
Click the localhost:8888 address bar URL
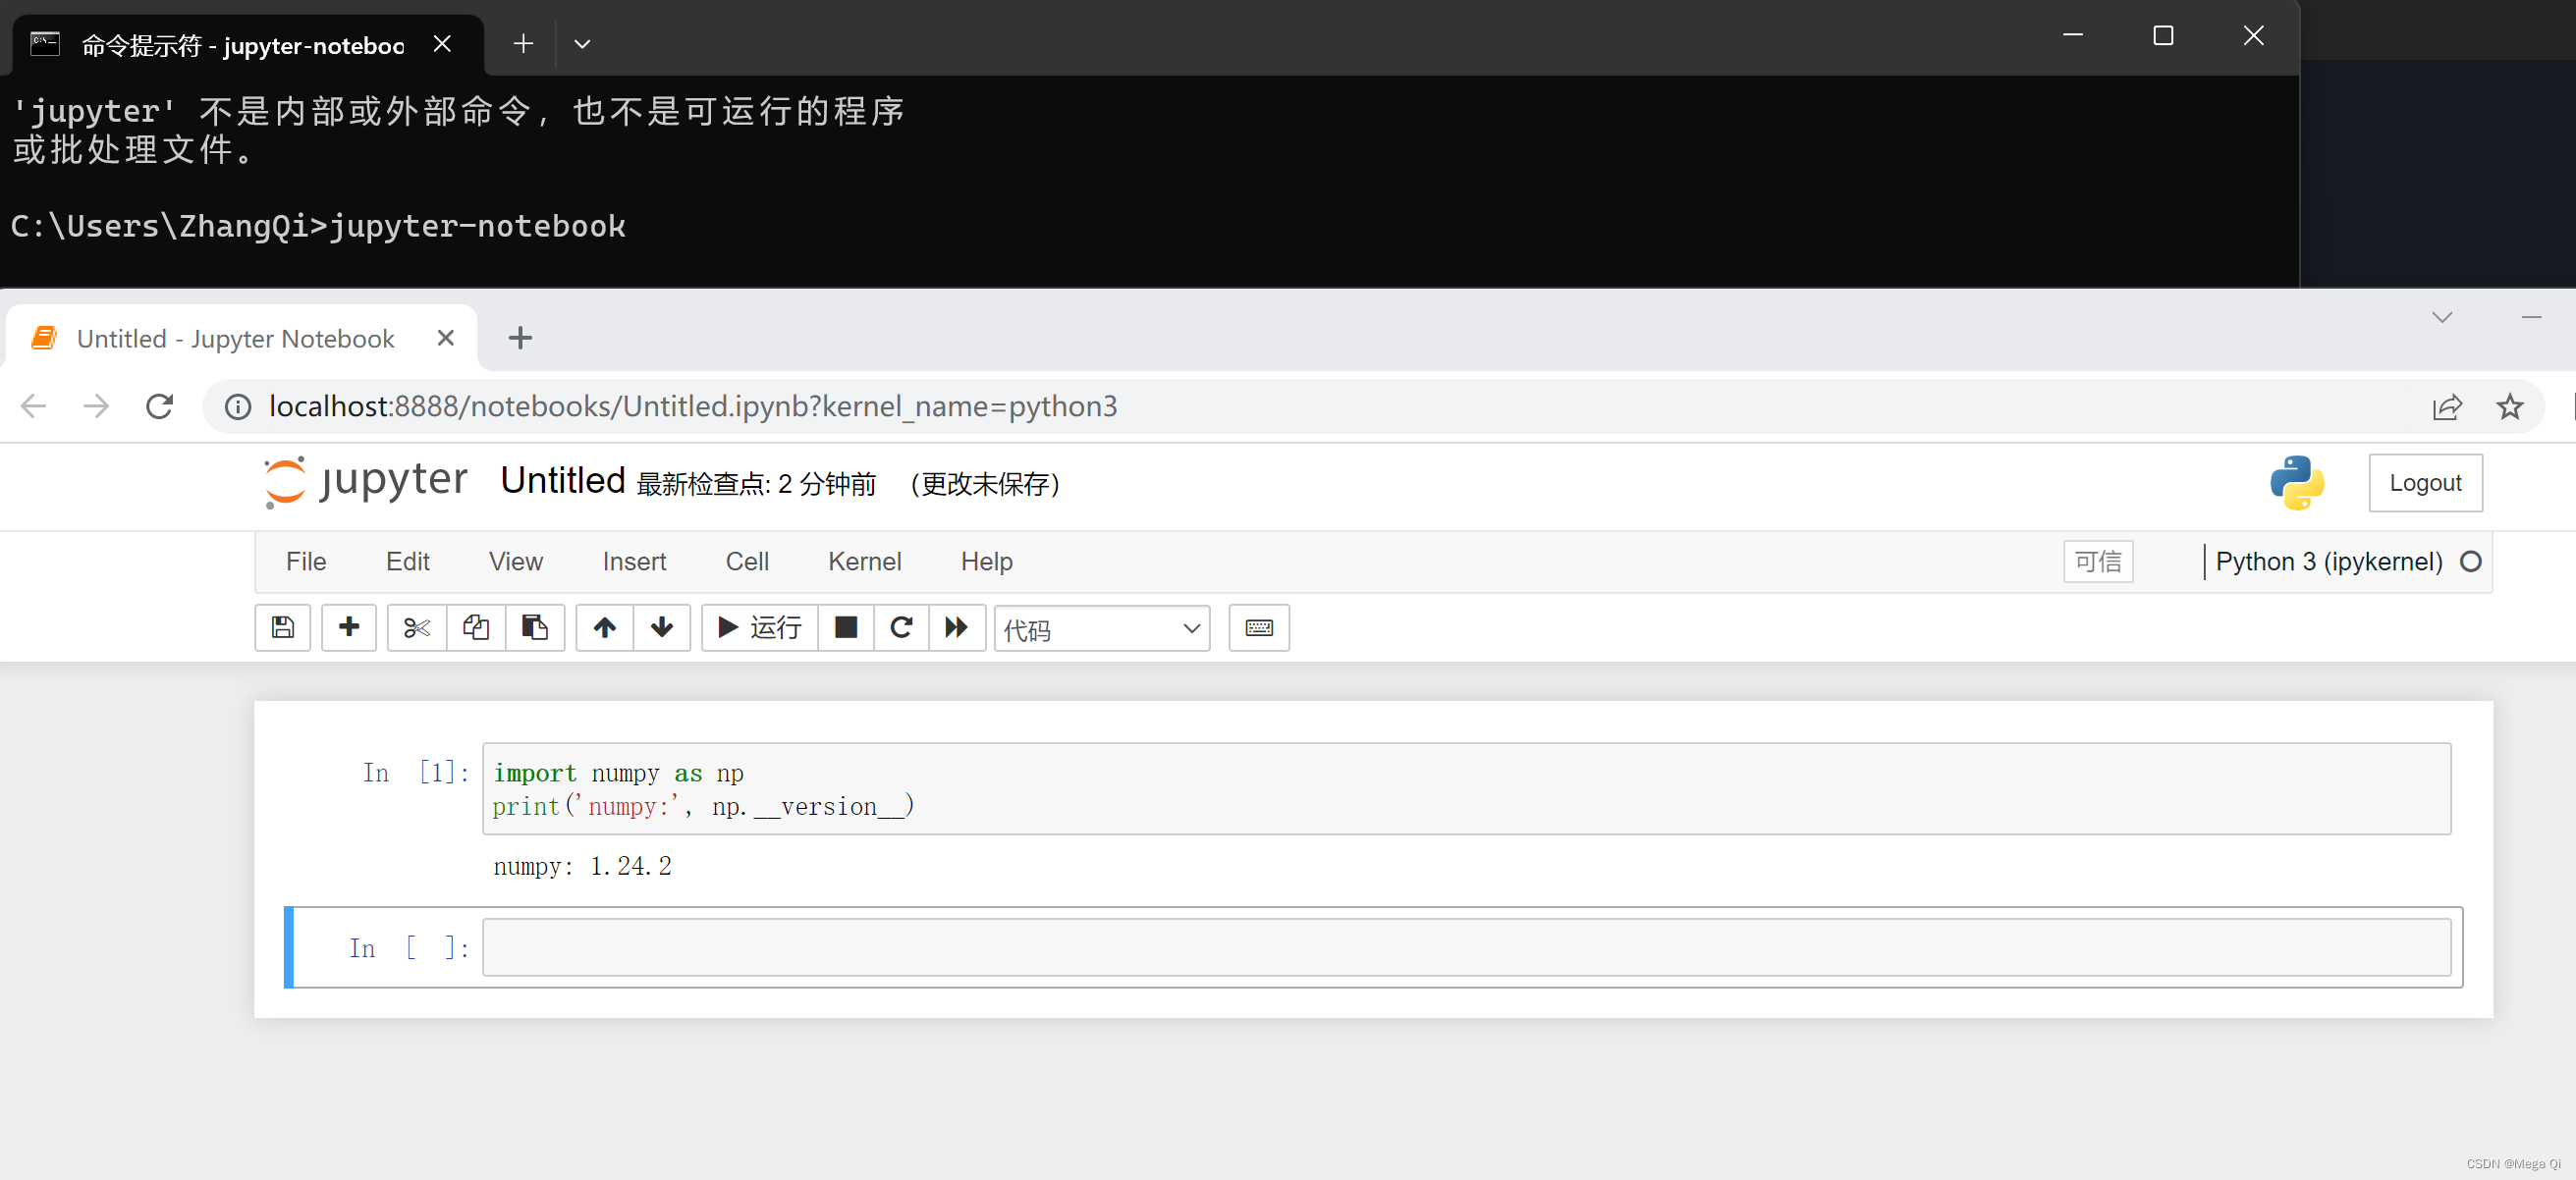[x=693, y=407]
